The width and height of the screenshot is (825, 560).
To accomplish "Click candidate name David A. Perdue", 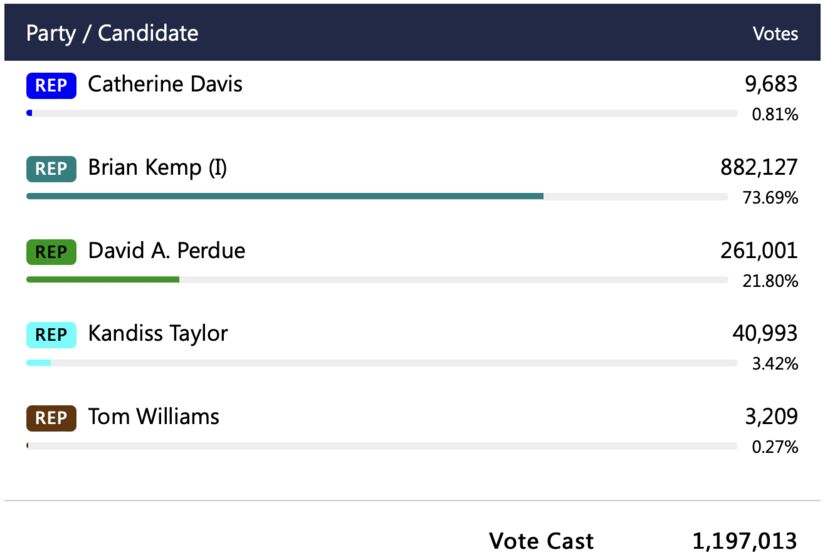I will (x=166, y=251).
